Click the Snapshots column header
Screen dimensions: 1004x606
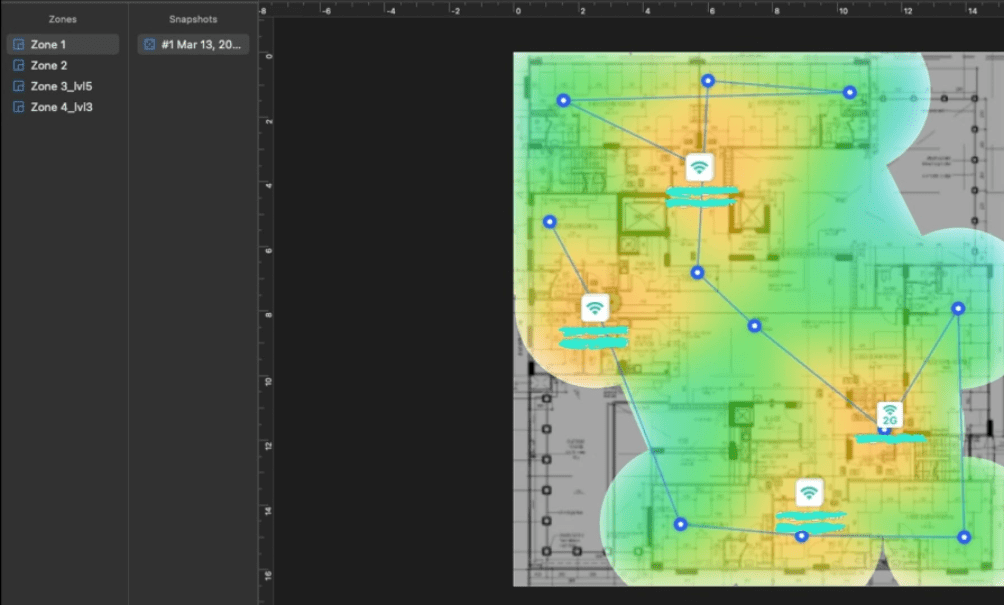(193, 19)
